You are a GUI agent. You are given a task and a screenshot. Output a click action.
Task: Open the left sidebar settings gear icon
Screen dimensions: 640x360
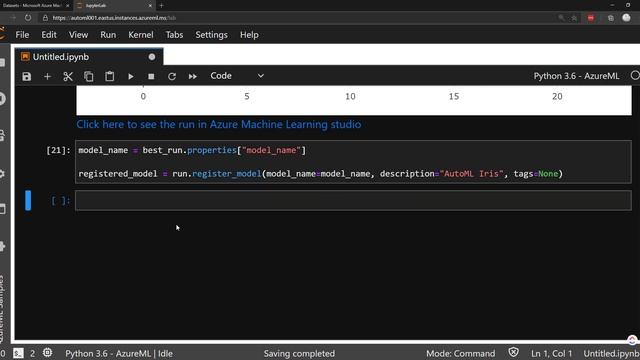coord(2,174)
